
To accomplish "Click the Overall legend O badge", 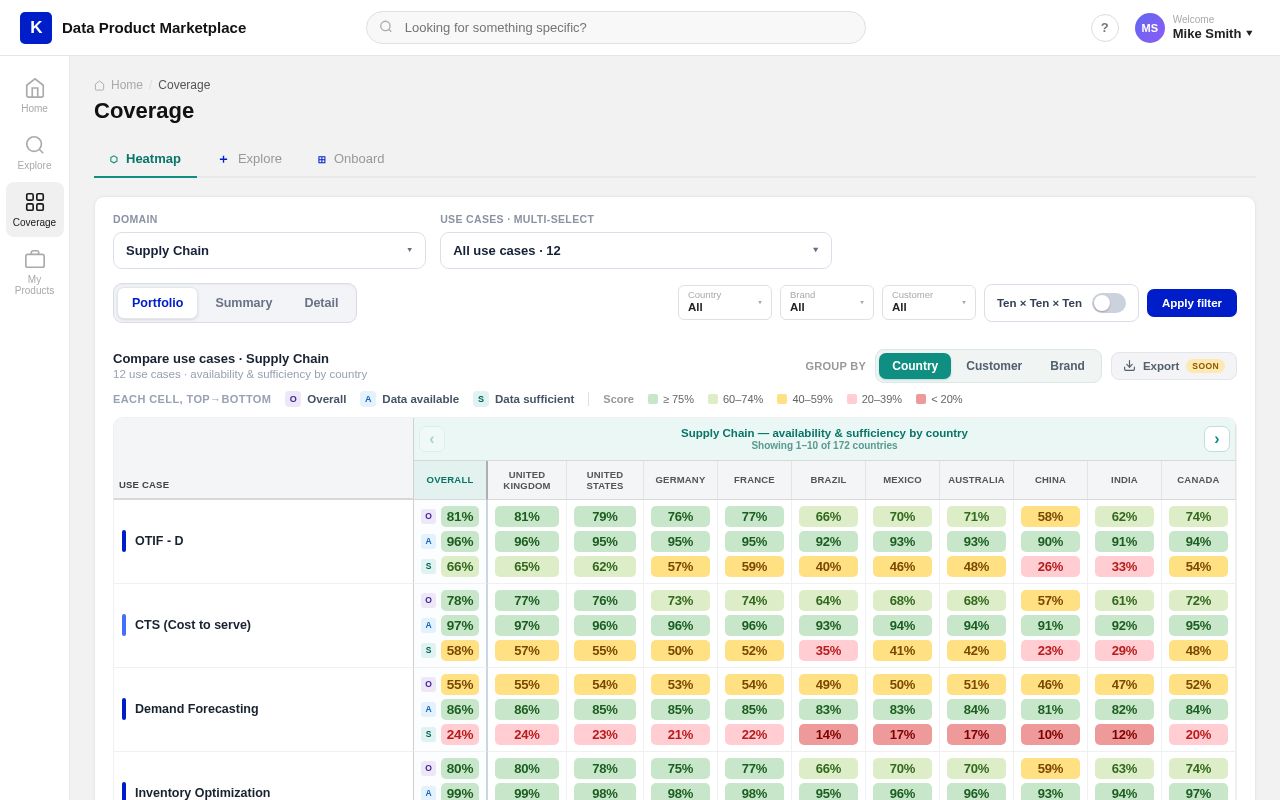I will point(293,399).
